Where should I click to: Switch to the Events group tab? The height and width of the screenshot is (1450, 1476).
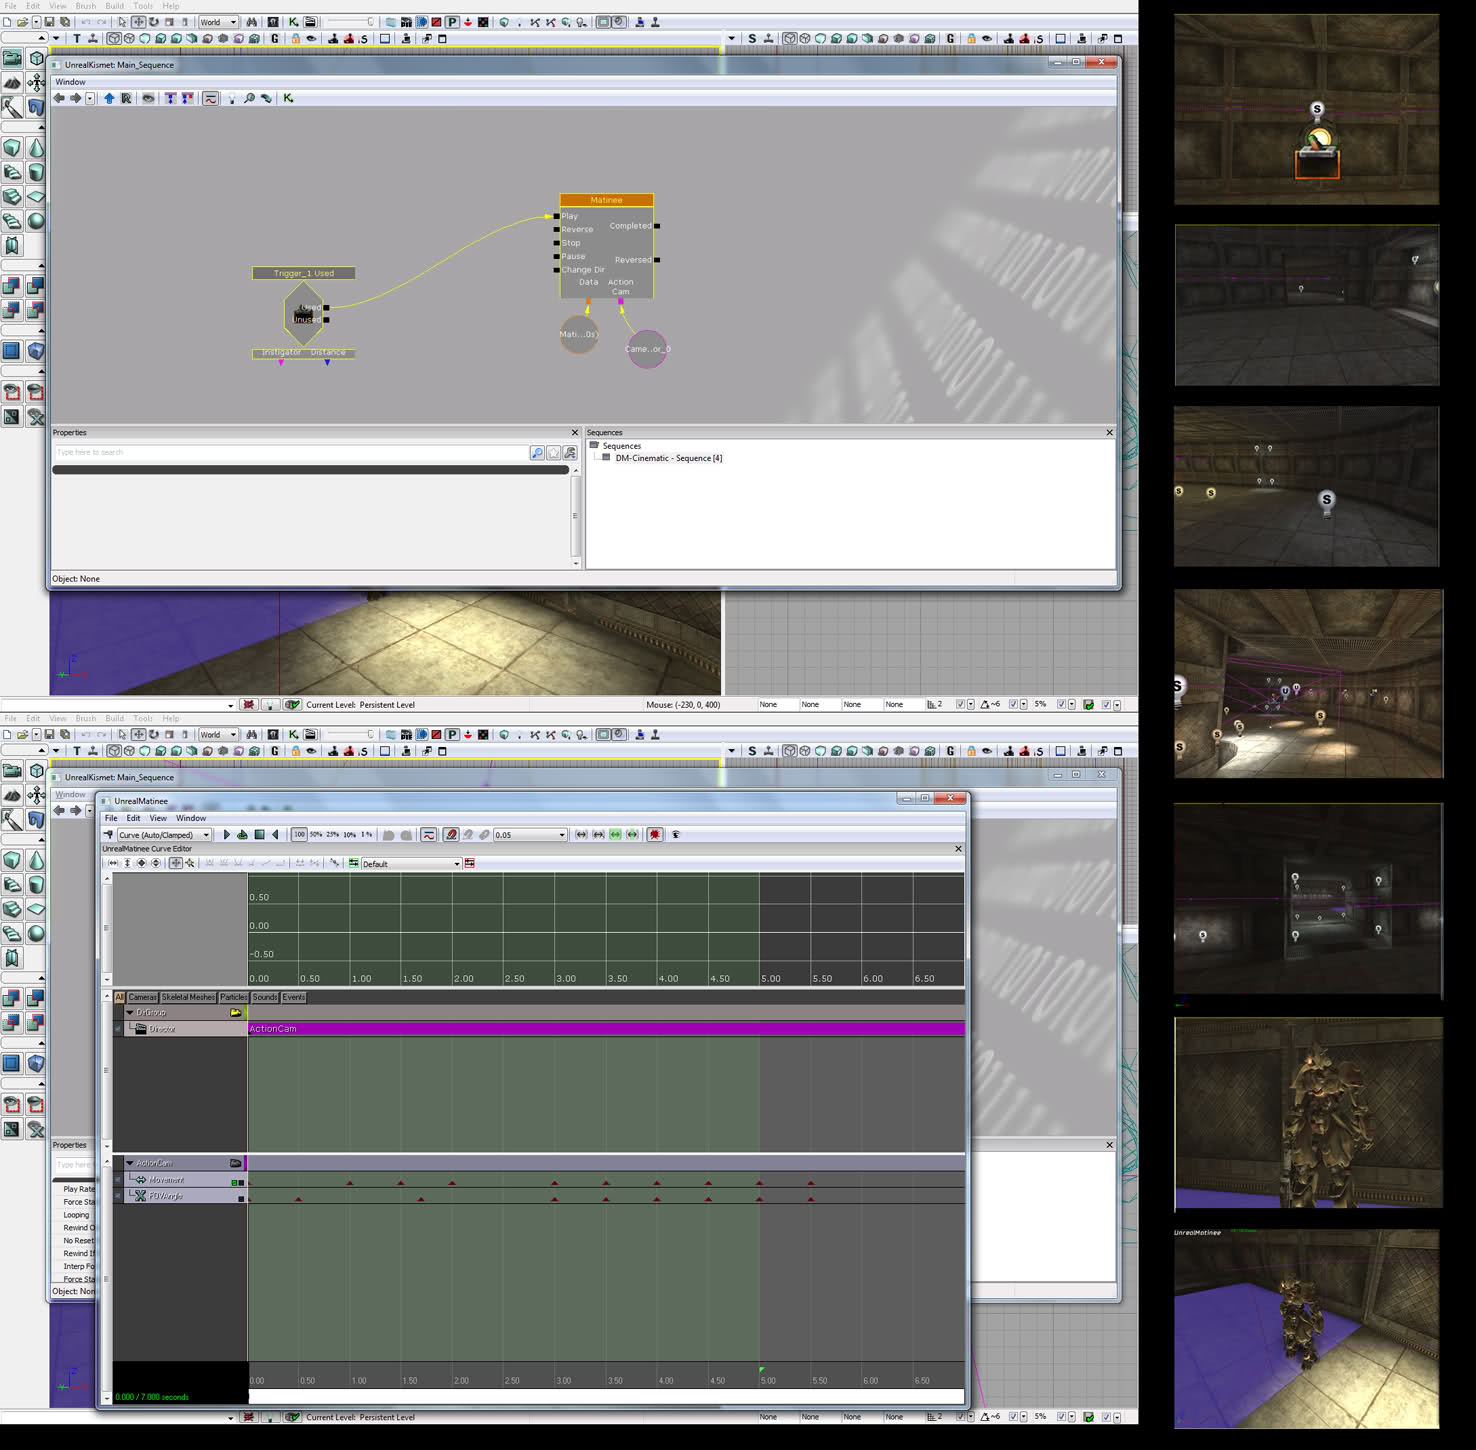click(x=294, y=997)
